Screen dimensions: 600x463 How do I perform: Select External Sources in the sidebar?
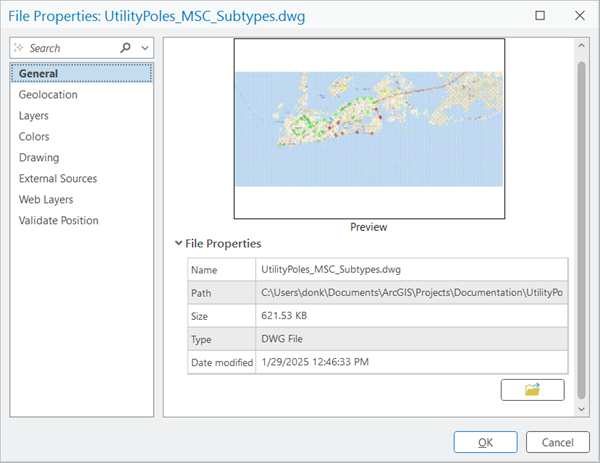(x=58, y=178)
